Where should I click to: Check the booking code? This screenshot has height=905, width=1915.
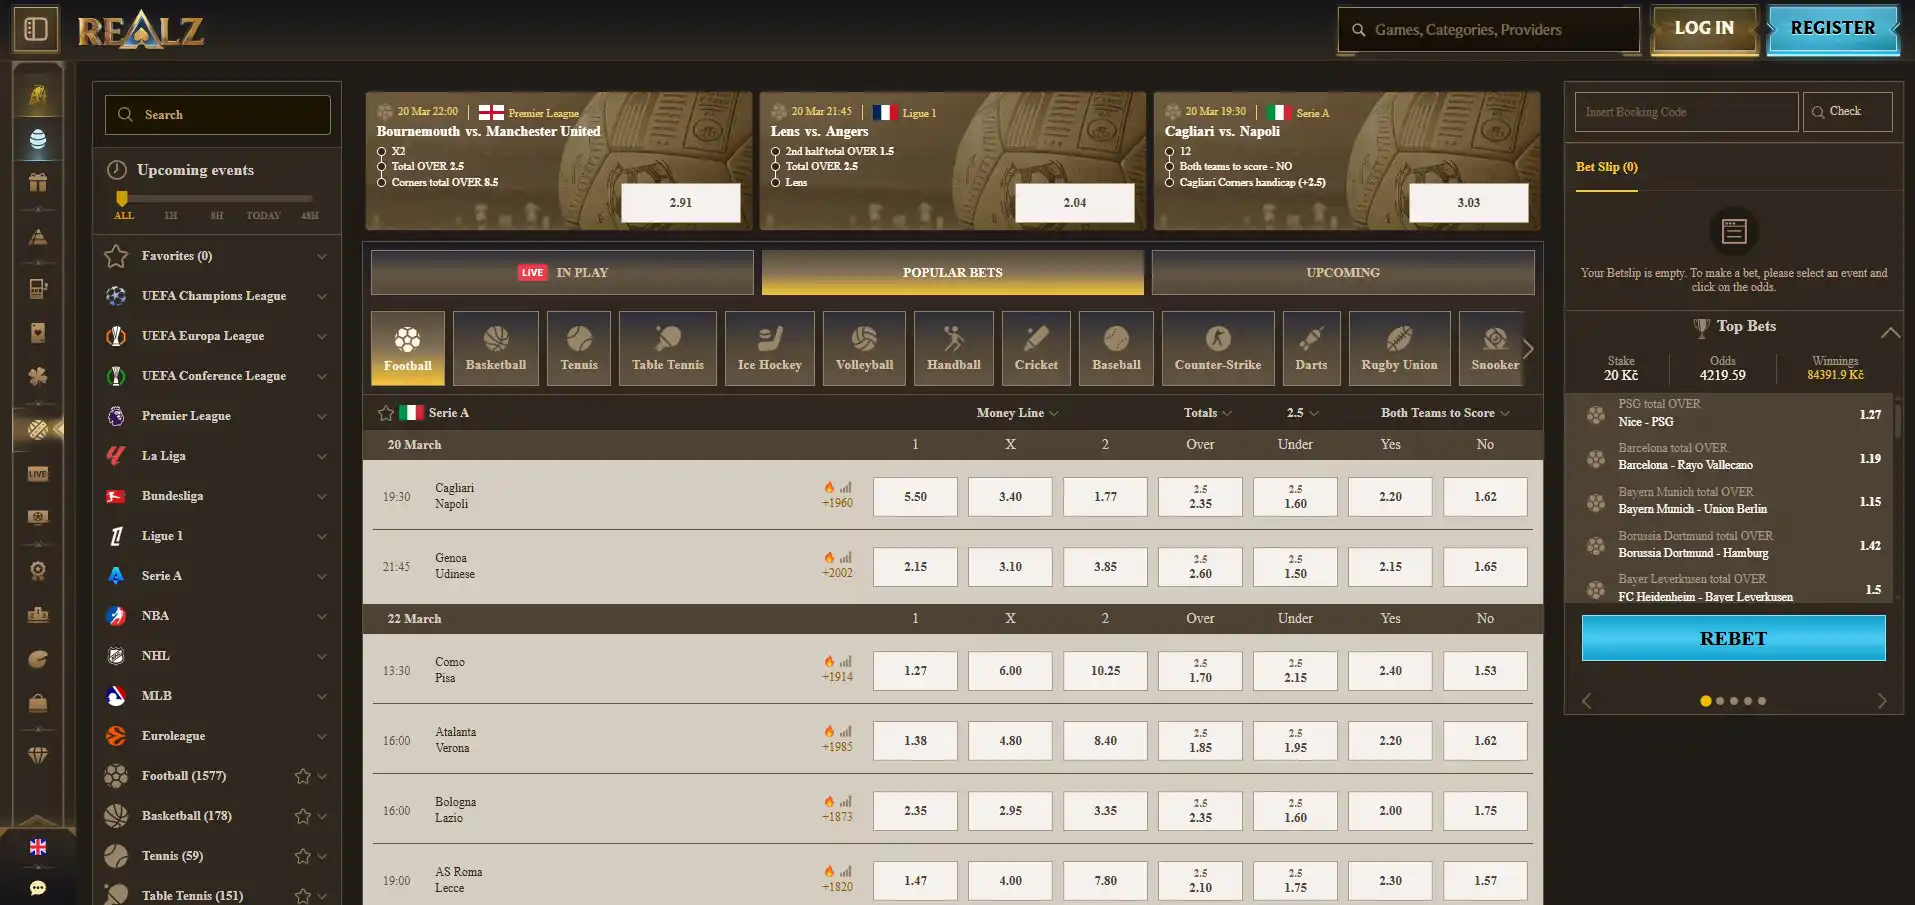1847,112
